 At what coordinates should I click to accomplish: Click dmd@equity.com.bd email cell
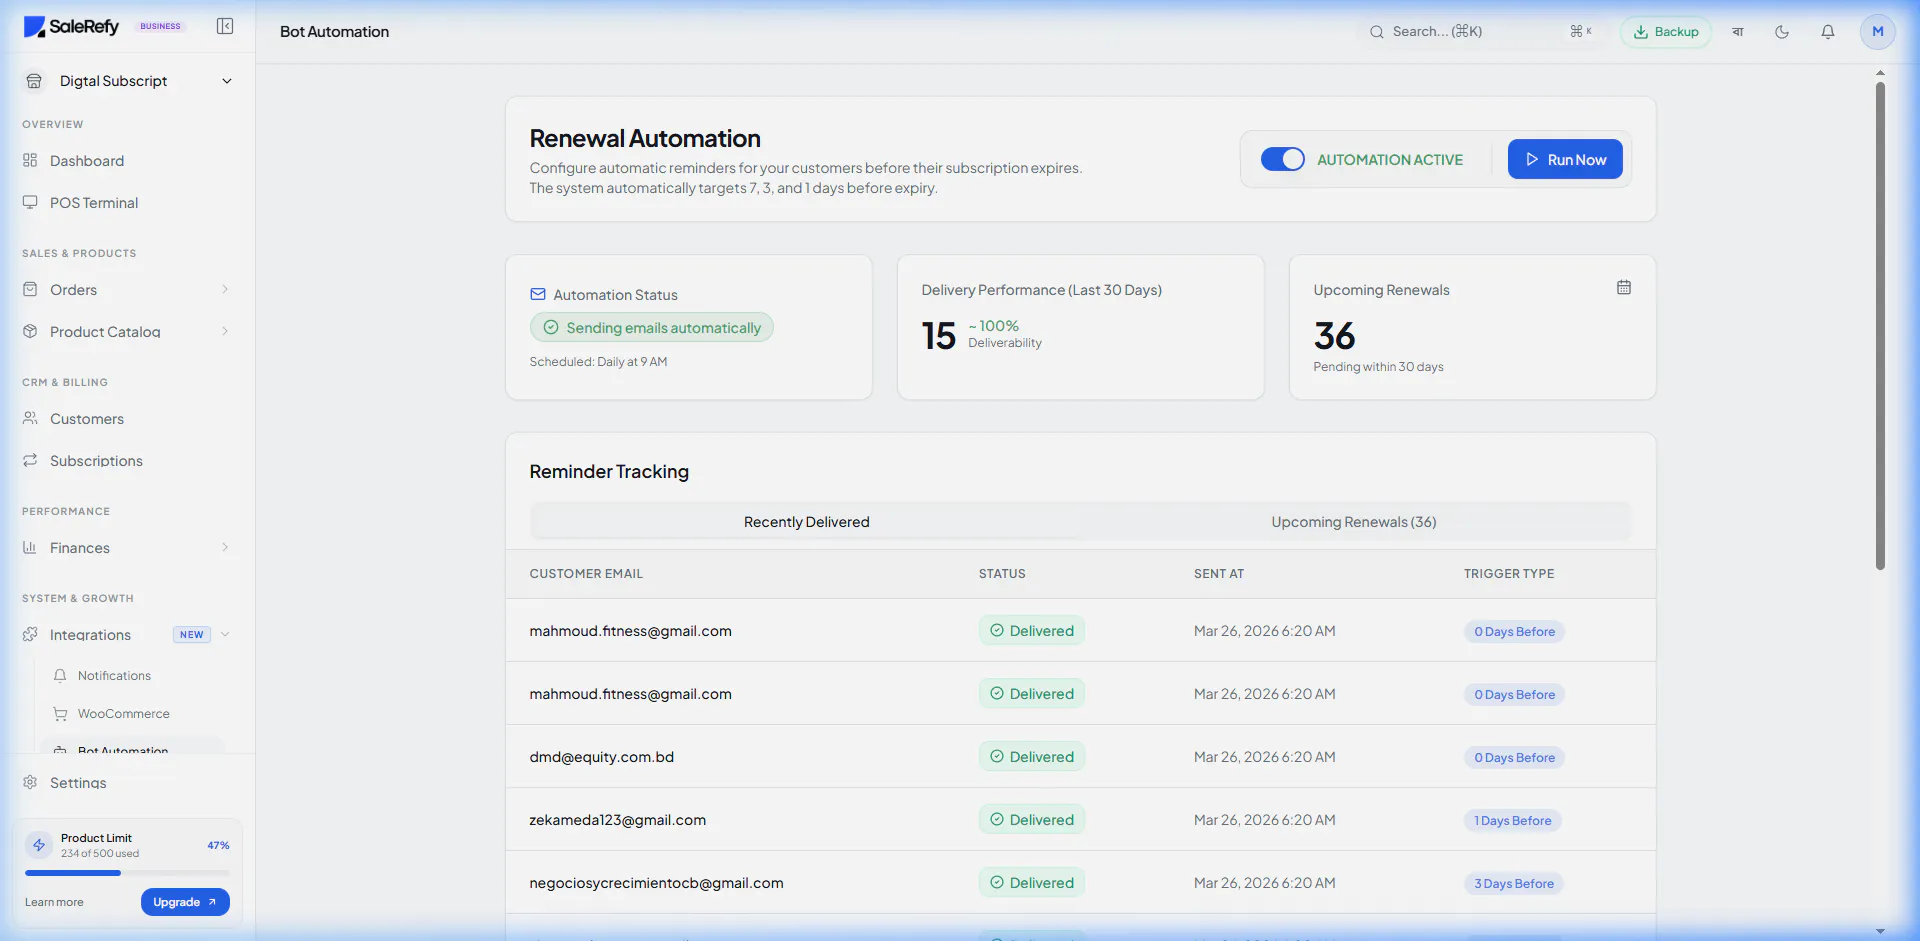(602, 757)
